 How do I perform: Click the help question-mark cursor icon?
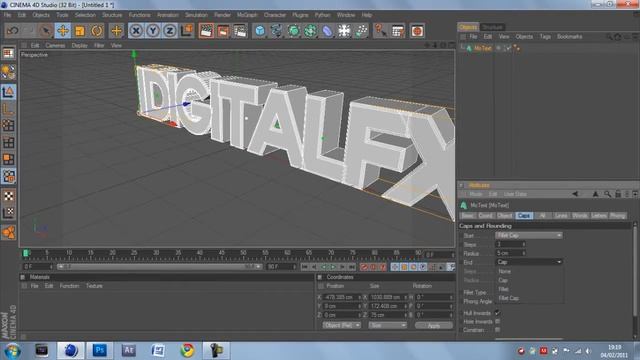click(380, 31)
